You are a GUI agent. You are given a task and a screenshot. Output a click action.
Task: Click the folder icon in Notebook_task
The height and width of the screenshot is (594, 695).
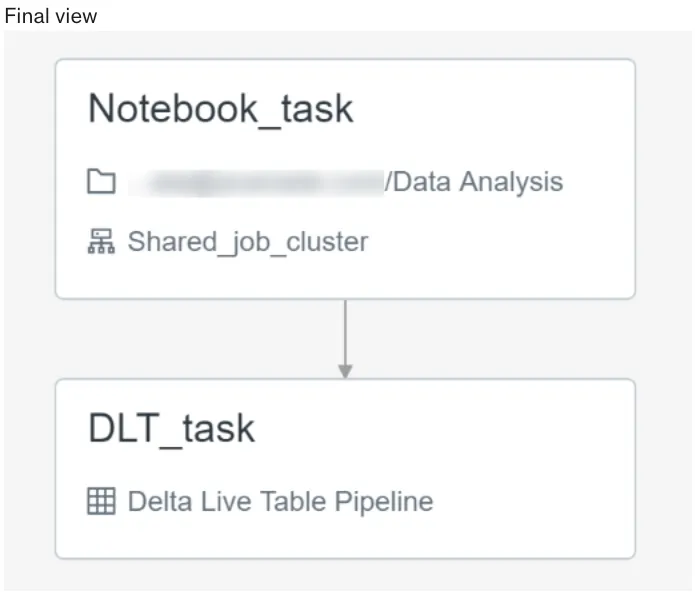point(101,181)
